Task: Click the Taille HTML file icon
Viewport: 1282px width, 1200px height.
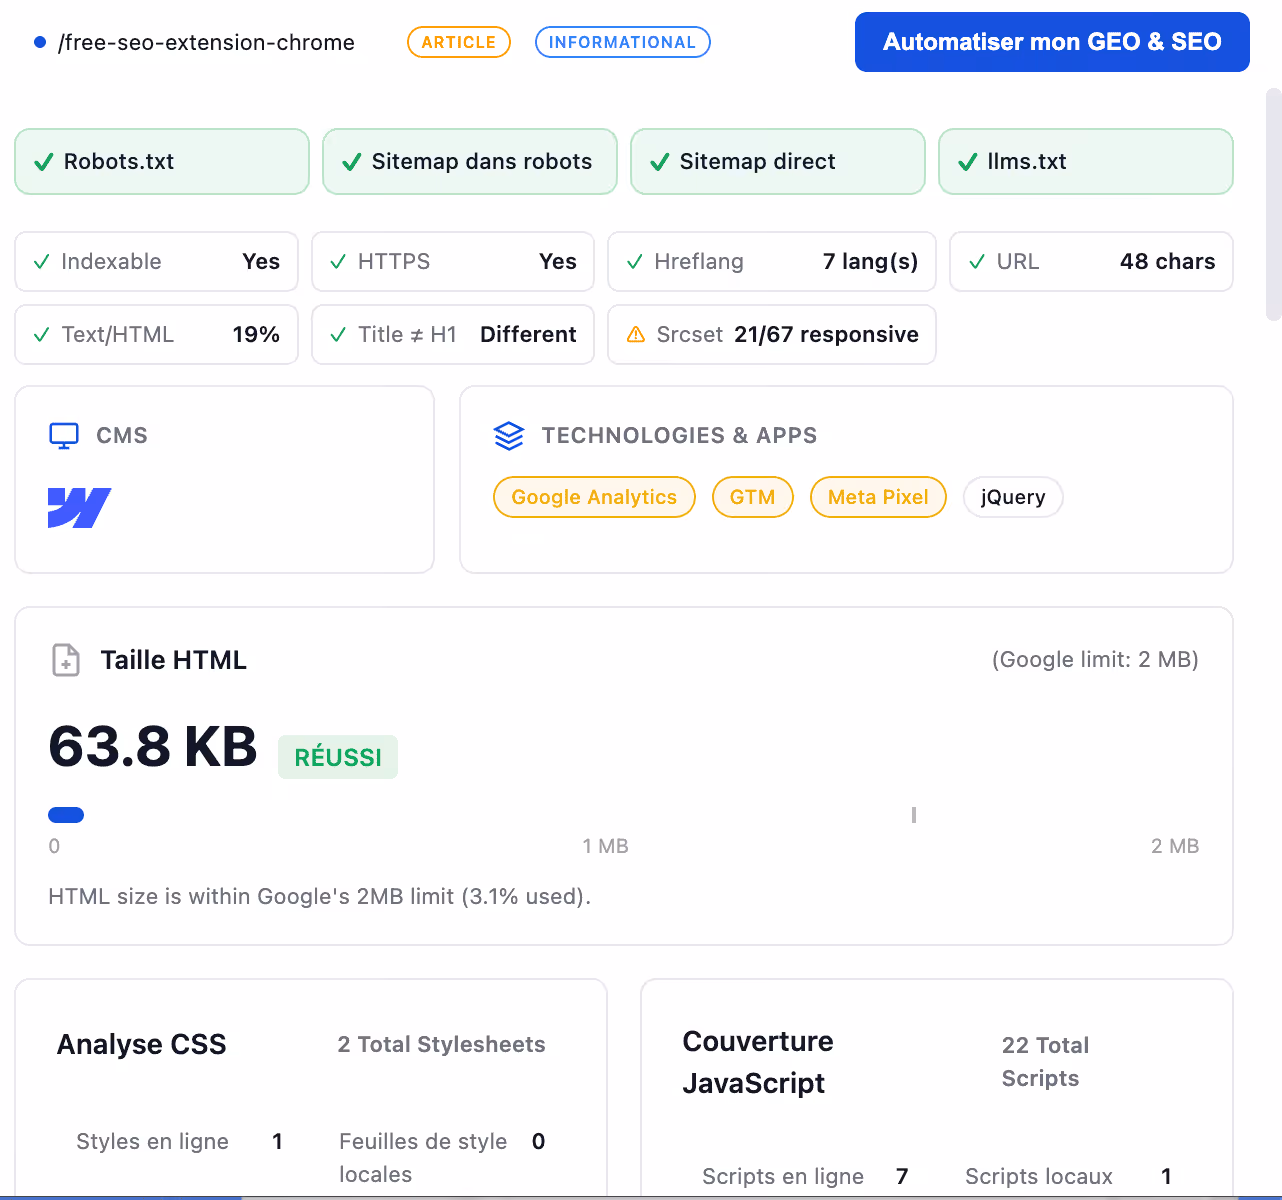Action: tap(66, 660)
